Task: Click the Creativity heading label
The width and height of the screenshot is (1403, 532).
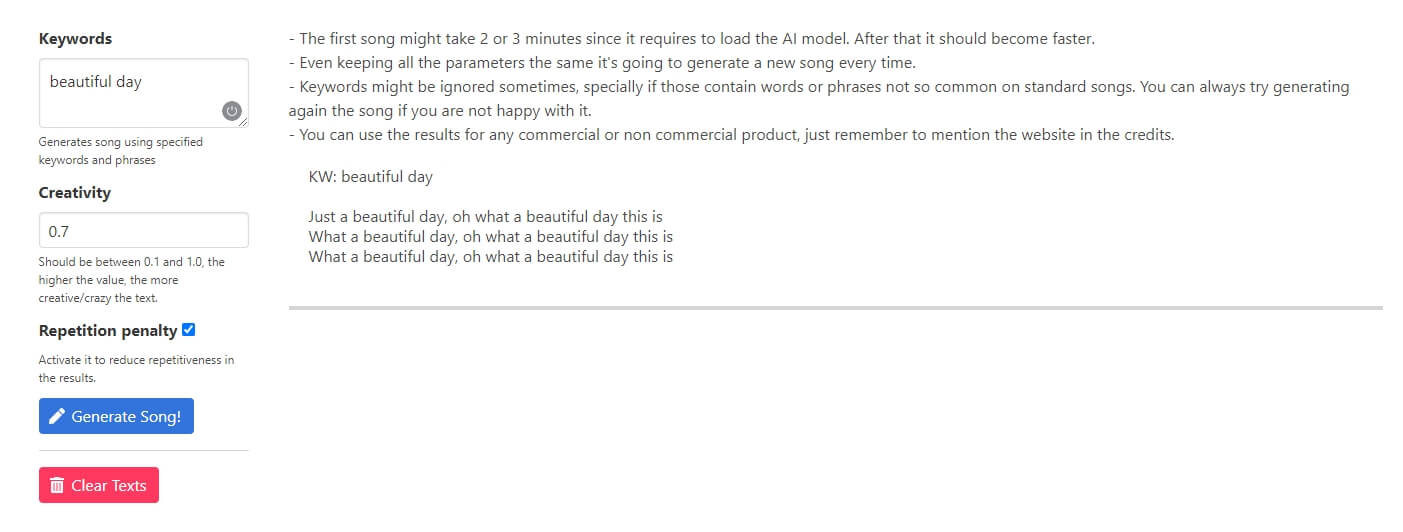Action: 75,193
